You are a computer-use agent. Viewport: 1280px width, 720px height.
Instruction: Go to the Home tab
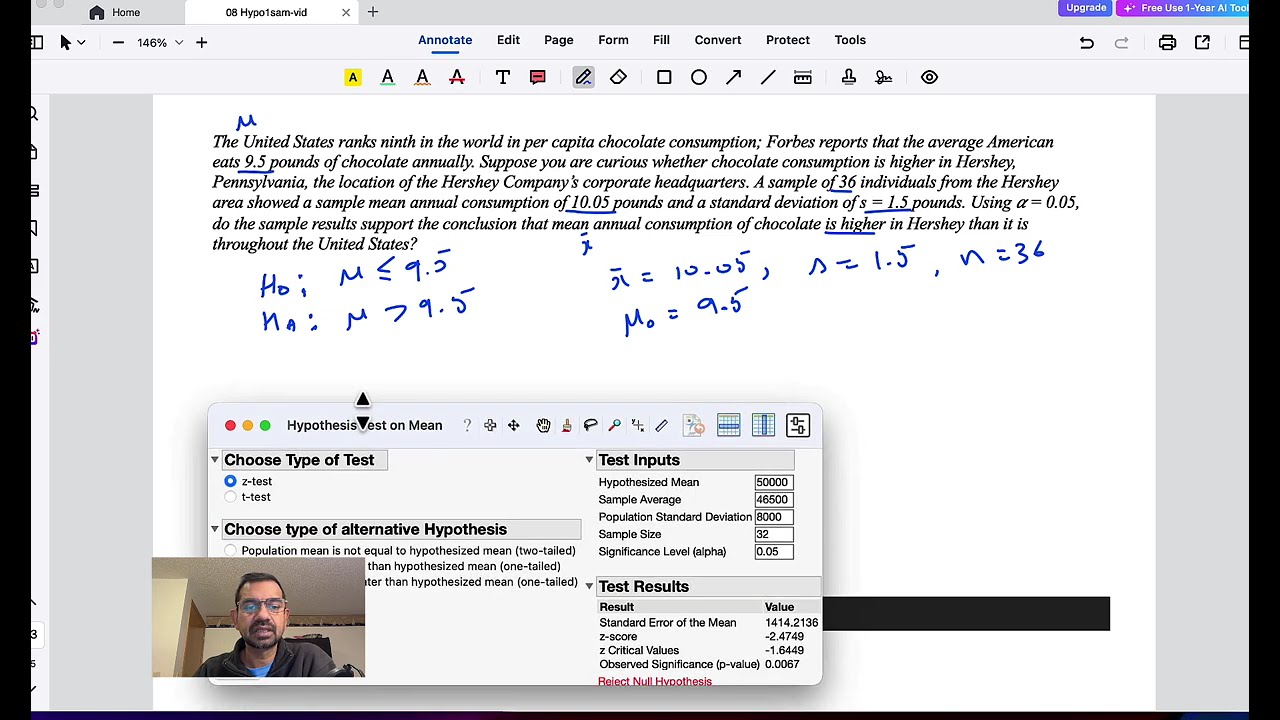(114, 12)
